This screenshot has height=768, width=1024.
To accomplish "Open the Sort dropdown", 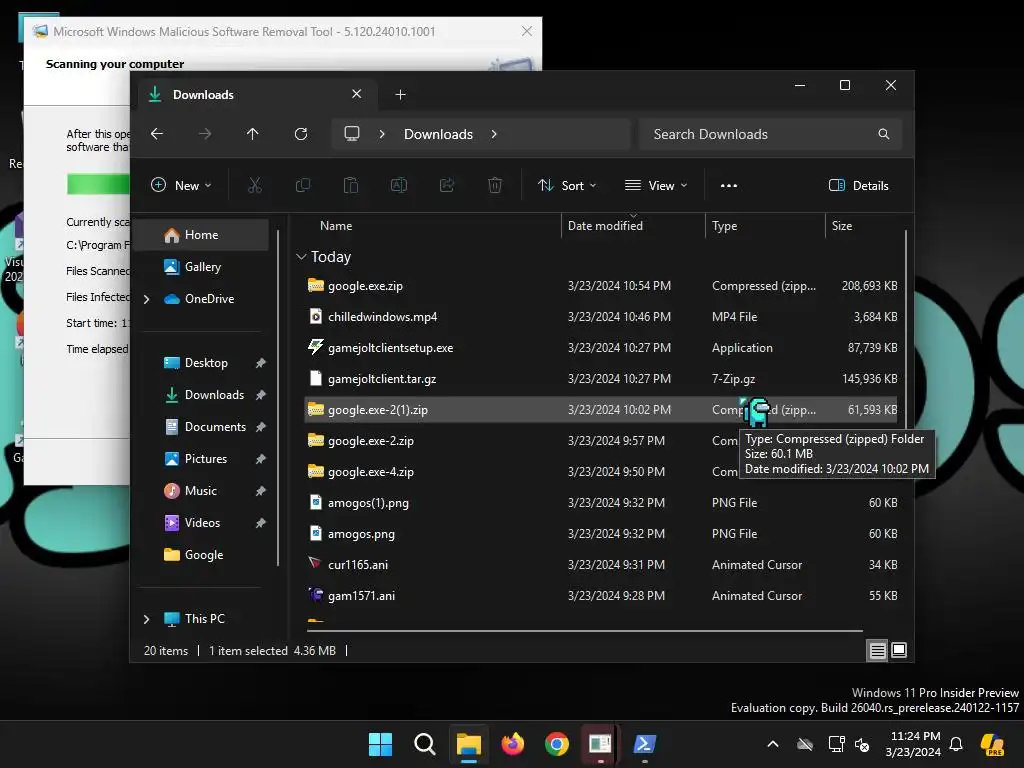I will click(567, 185).
